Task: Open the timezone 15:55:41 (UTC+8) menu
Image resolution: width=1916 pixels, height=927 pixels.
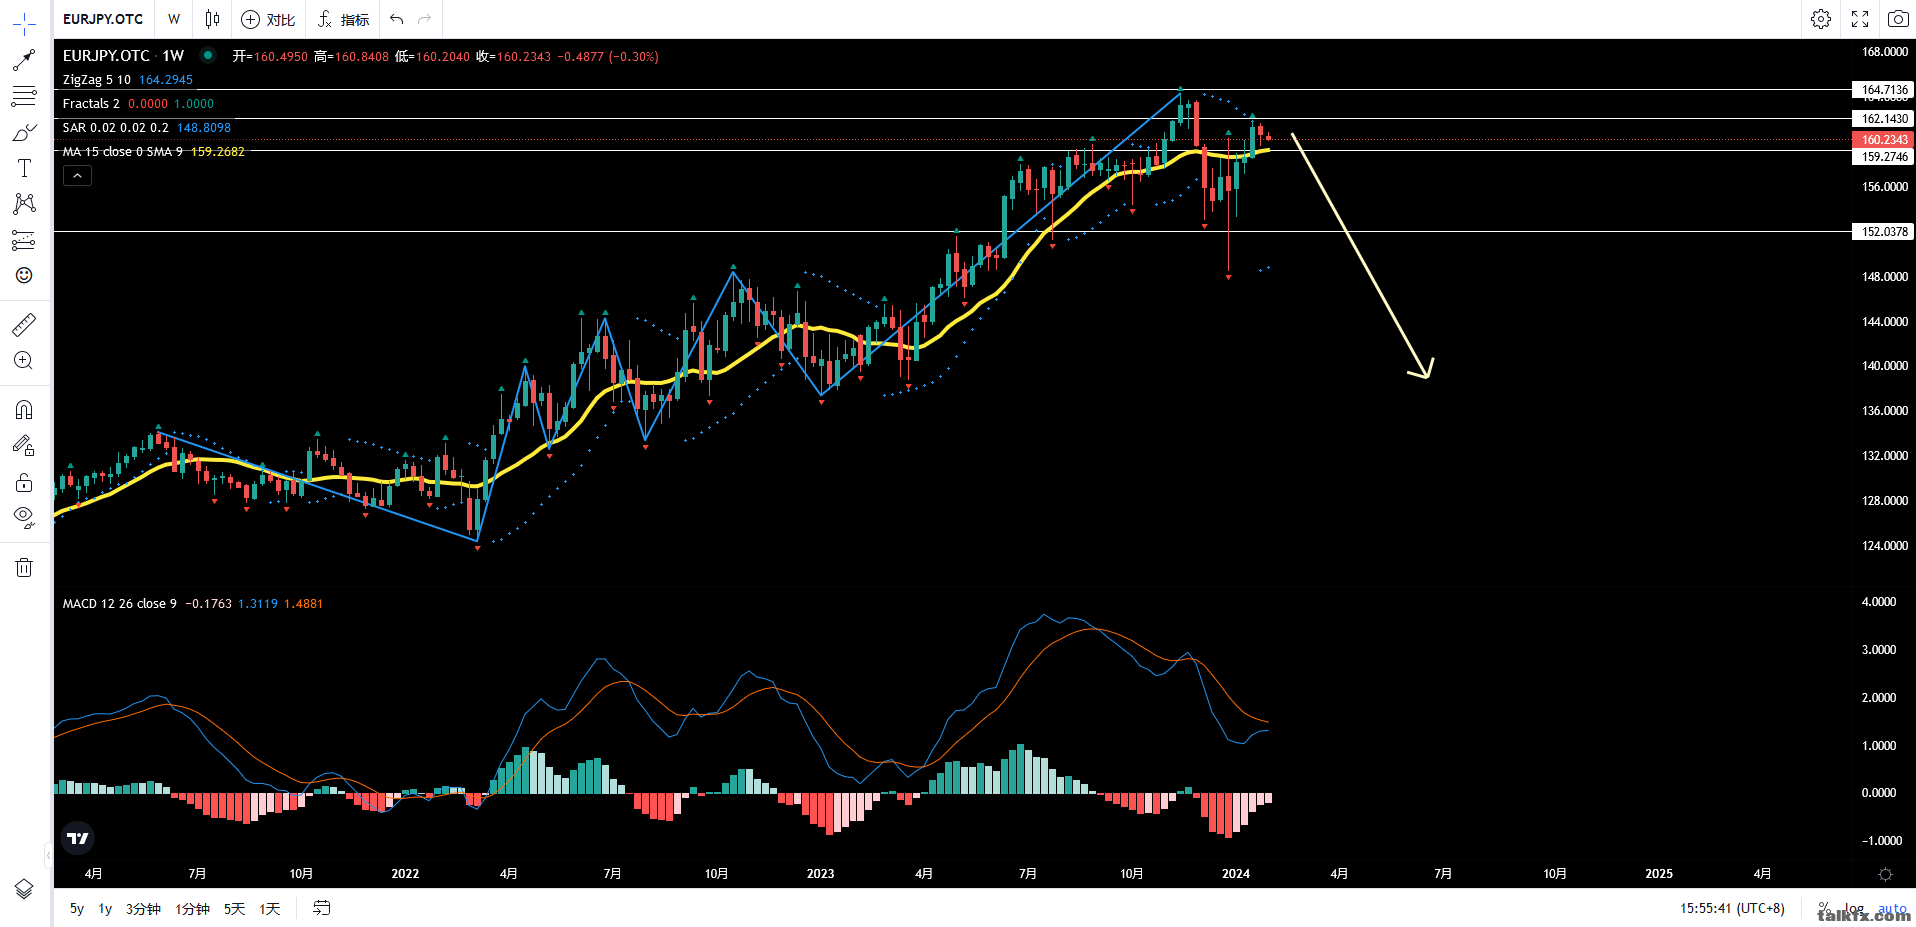Action: point(1732,908)
